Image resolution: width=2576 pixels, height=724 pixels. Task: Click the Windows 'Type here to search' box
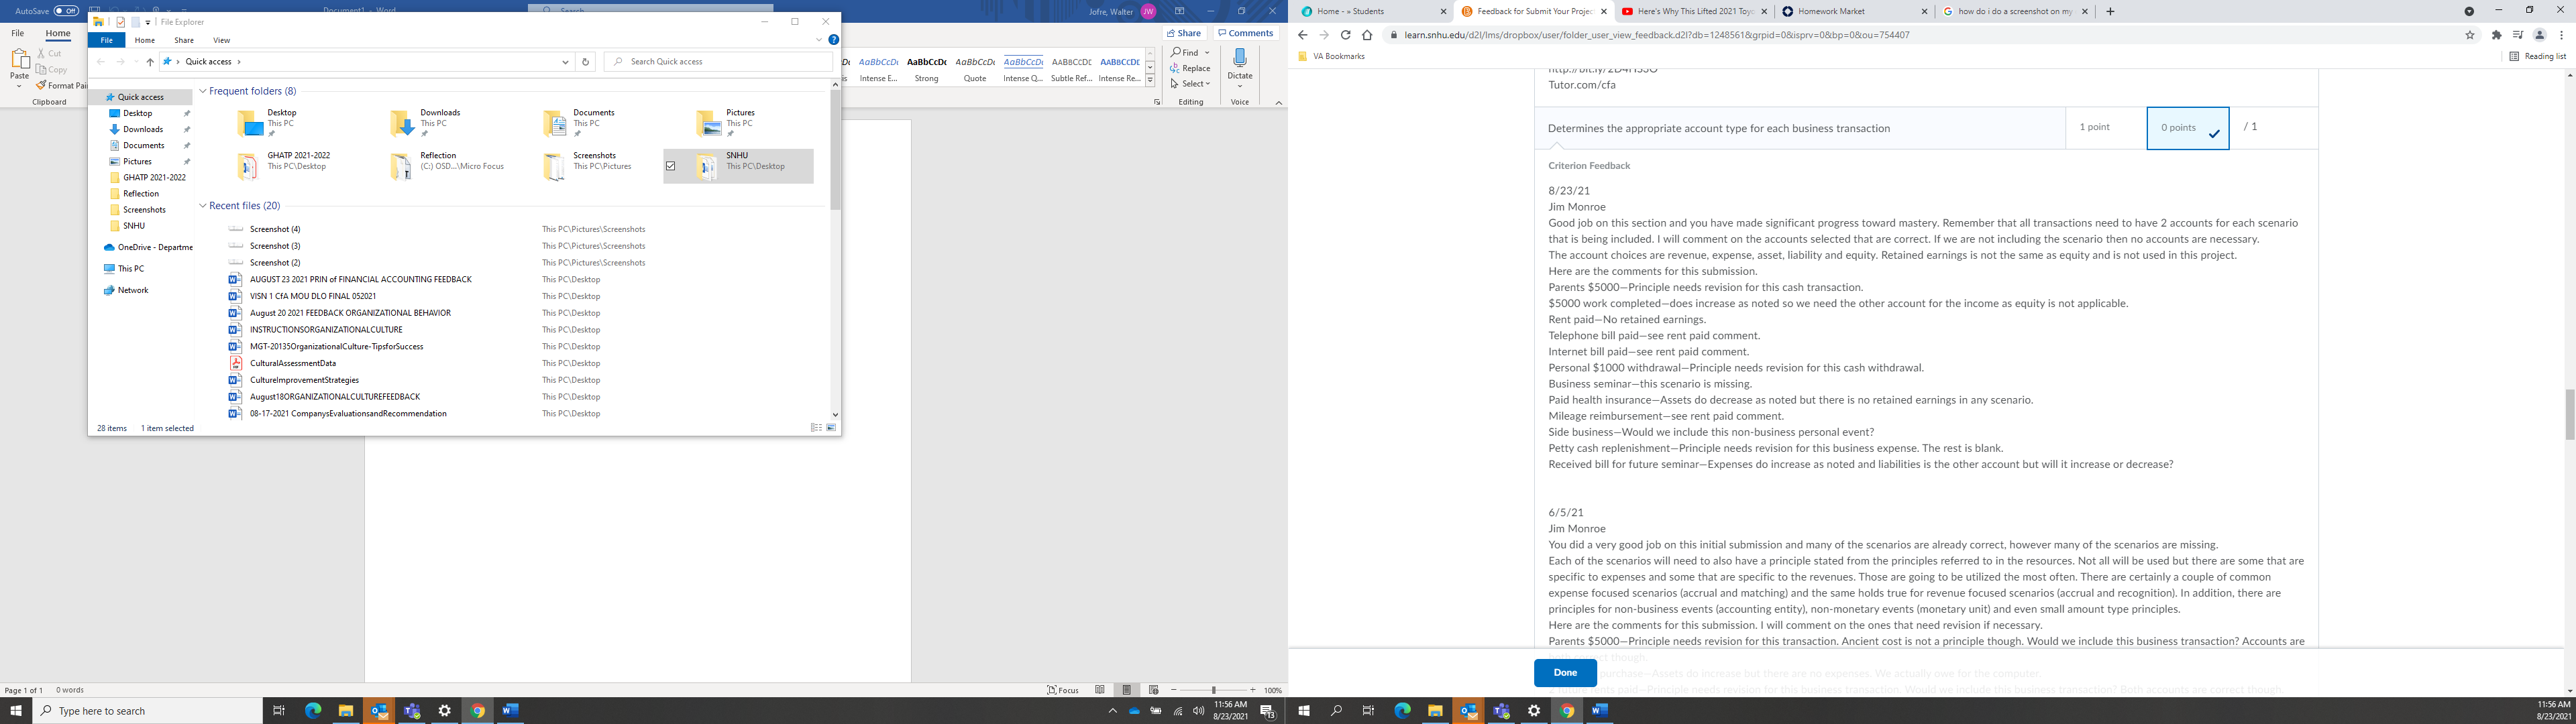[147, 711]
